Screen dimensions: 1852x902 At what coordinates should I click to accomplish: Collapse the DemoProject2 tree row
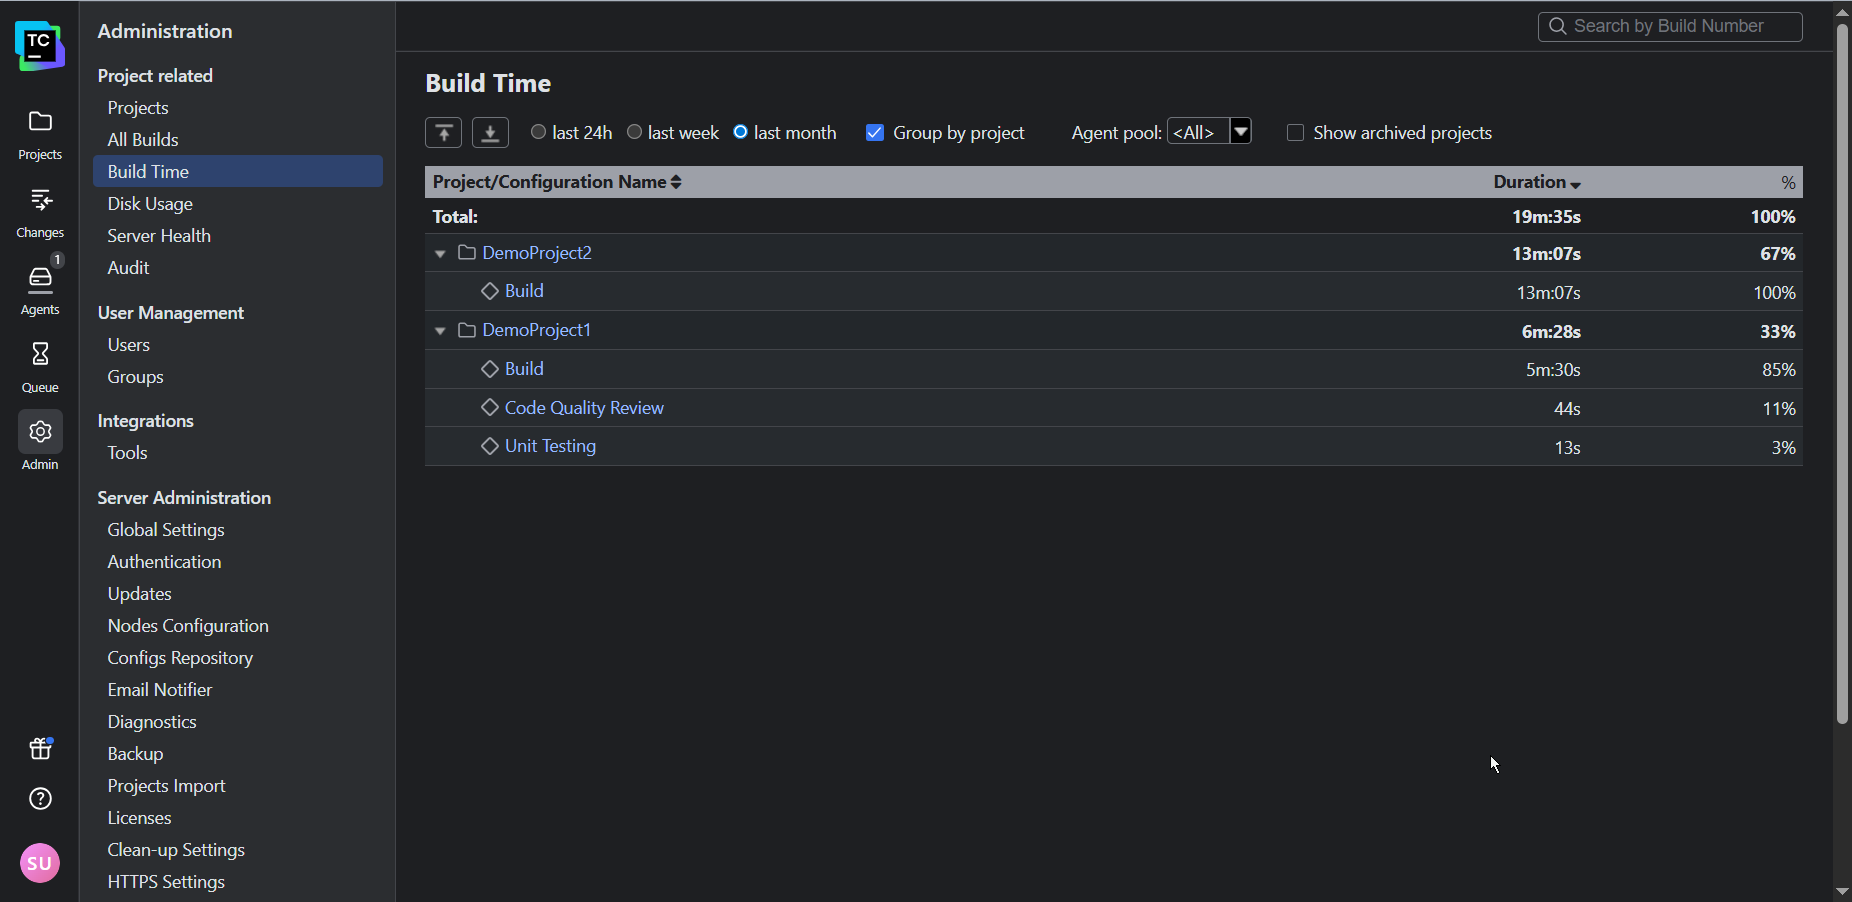(440, 254)
